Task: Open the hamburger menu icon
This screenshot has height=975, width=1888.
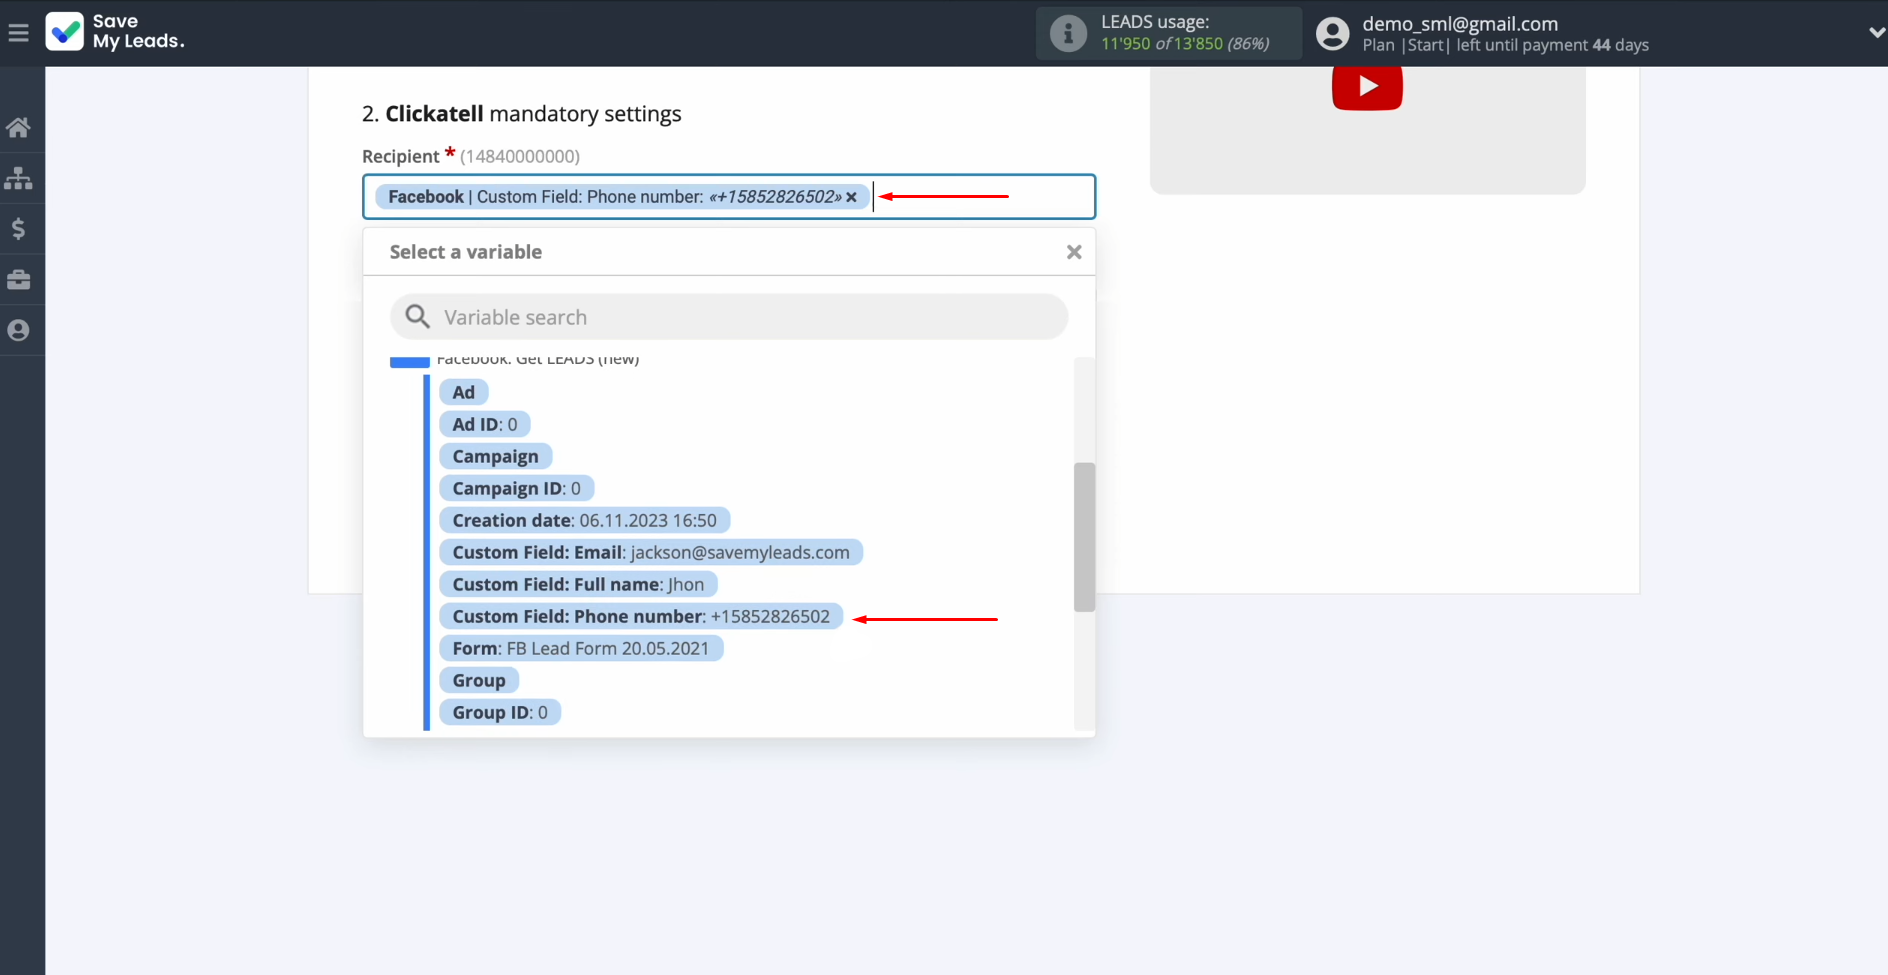Action: coord(18,33)
